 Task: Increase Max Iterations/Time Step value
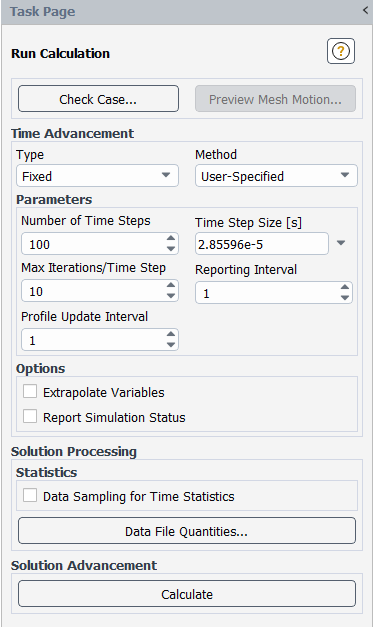pyautogui.click(x=171, y=286)
